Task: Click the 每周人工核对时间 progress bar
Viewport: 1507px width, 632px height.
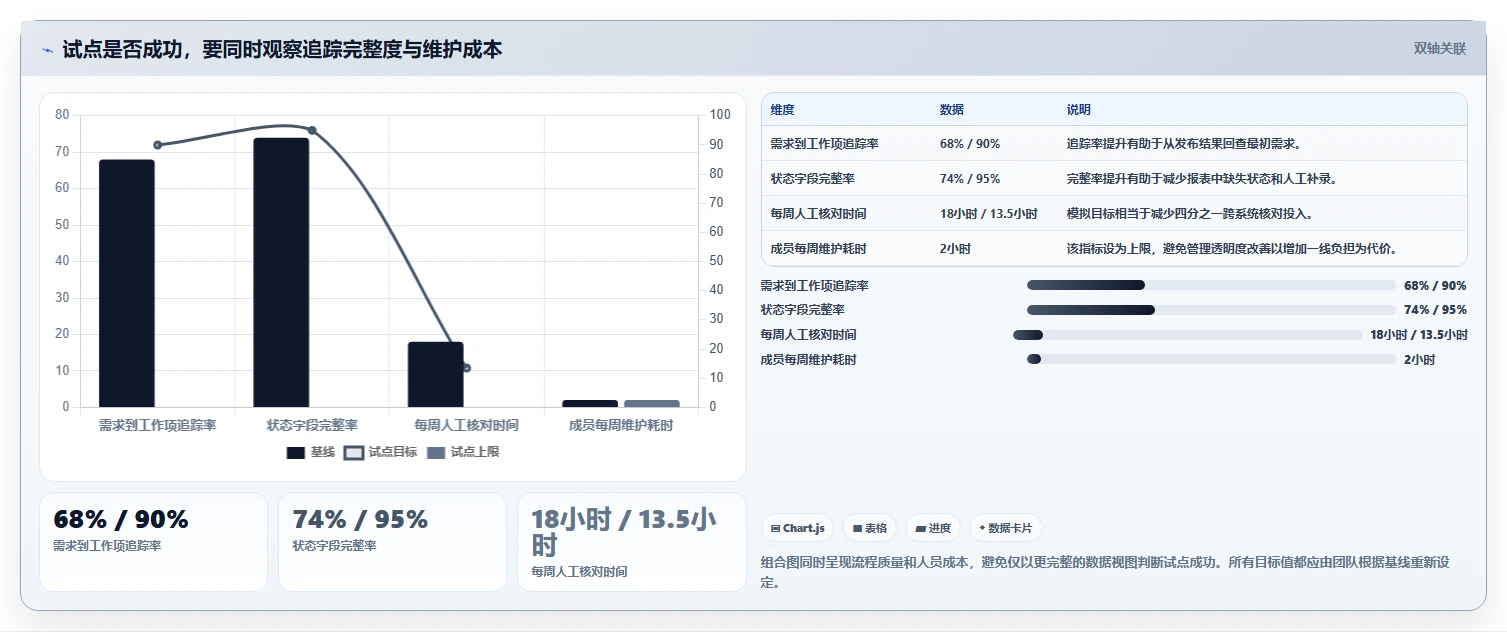Action: click(x=1188, y=335)
